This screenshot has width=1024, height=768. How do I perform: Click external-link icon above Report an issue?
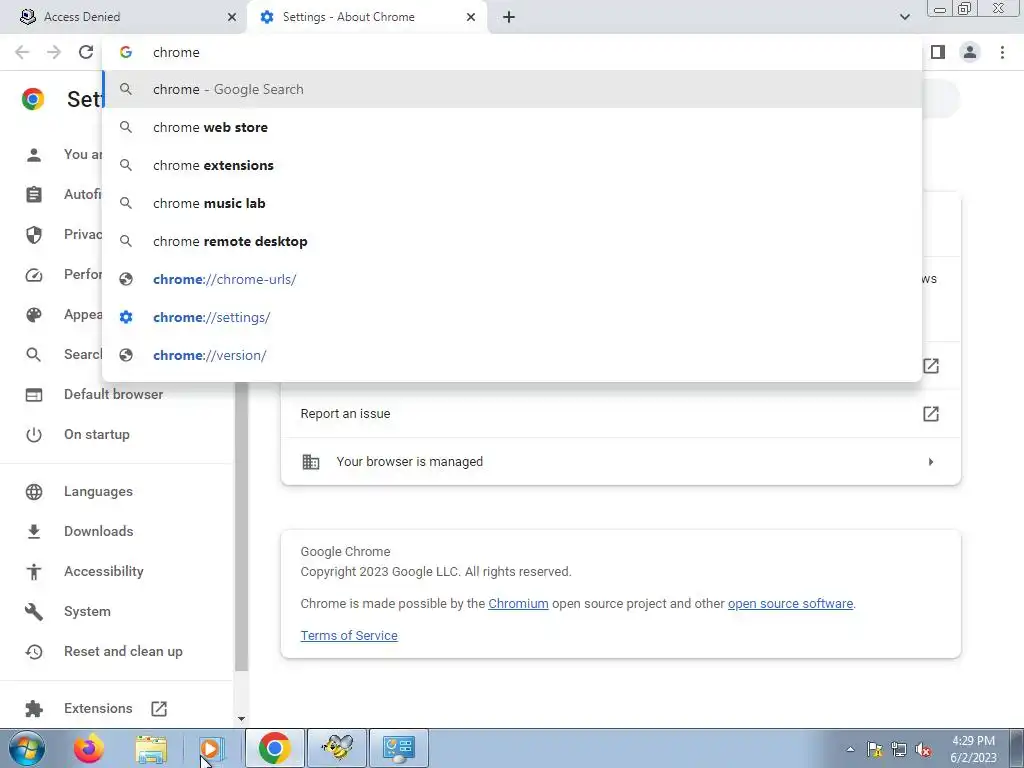931,366
